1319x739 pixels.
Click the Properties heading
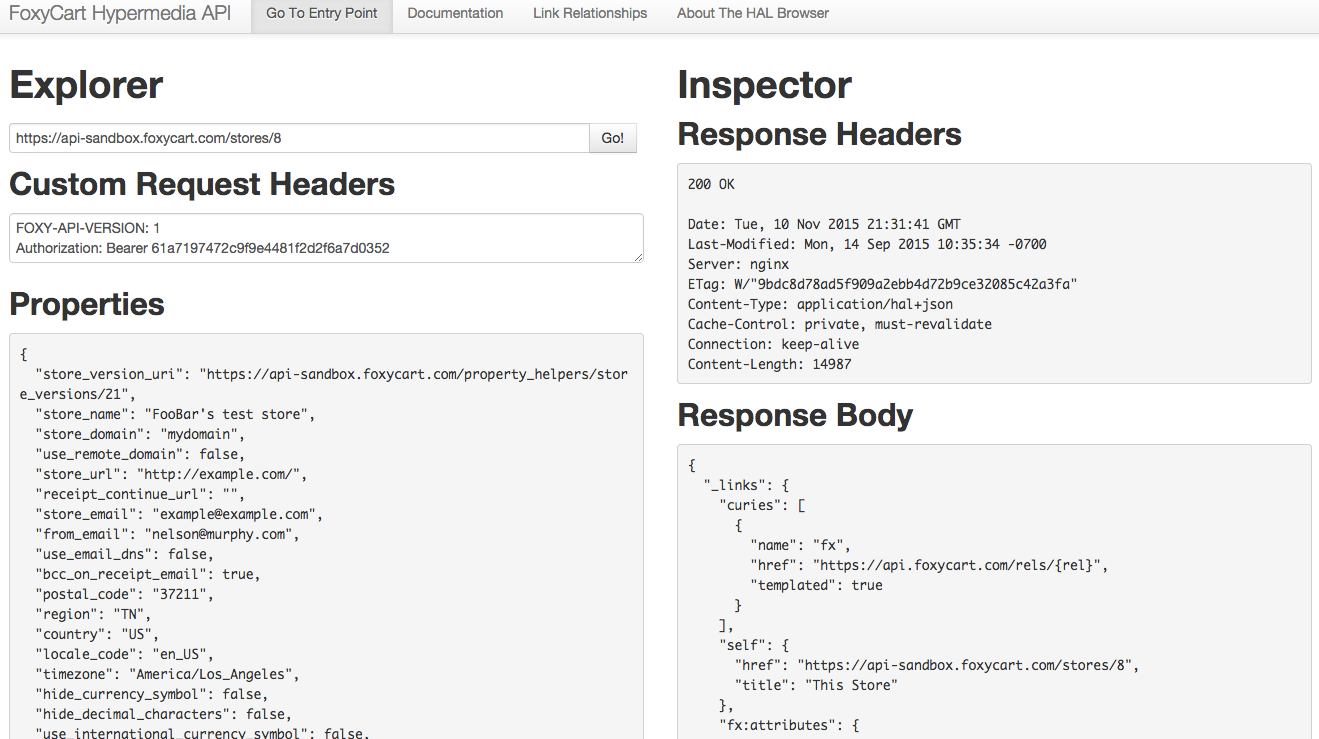point(87,304)
